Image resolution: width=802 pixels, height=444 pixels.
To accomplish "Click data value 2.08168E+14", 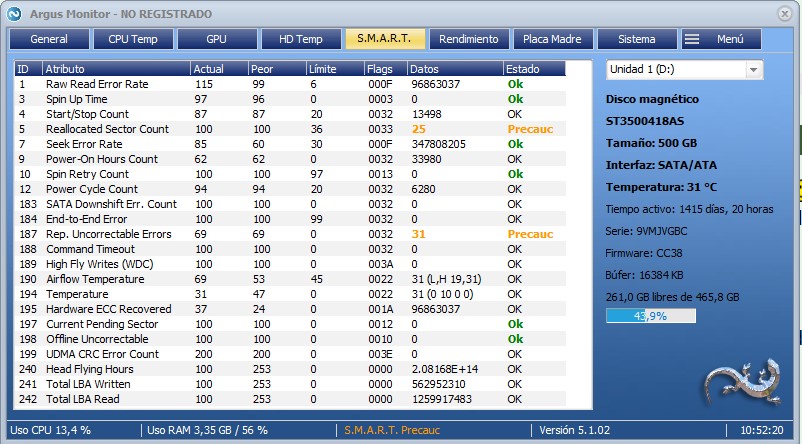I will [x=445, y=369].
